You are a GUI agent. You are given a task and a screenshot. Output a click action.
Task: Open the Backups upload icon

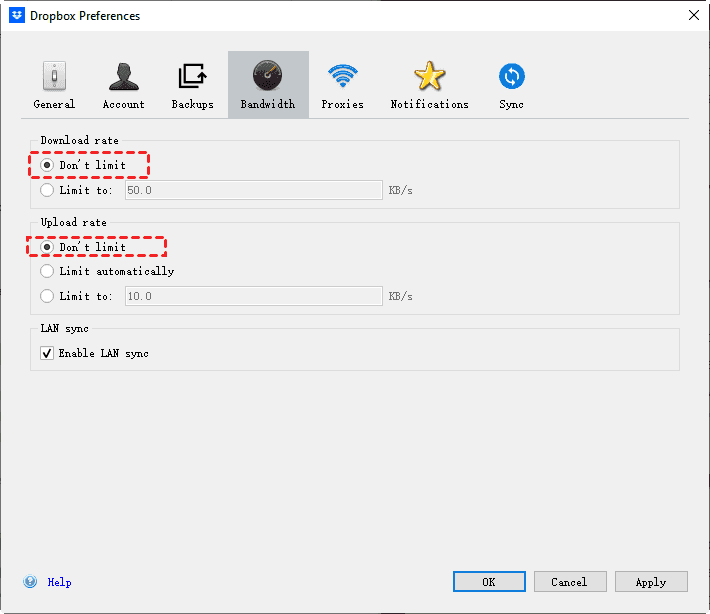tap(192, 76)
